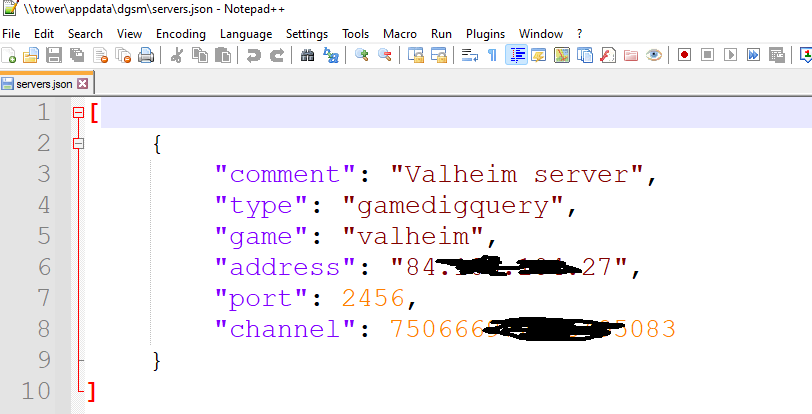Open the Search menu
The height and width of the screenshot is (414, 812).
pyautogui.click(x=85, y=34)
